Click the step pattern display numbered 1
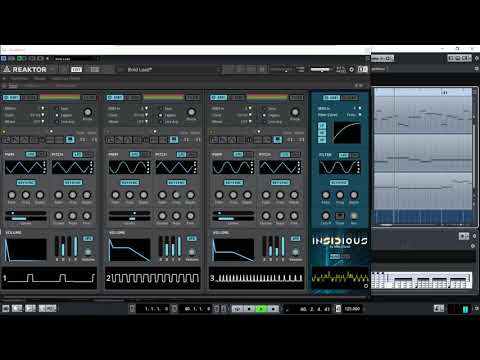 (x=49, y=278)
